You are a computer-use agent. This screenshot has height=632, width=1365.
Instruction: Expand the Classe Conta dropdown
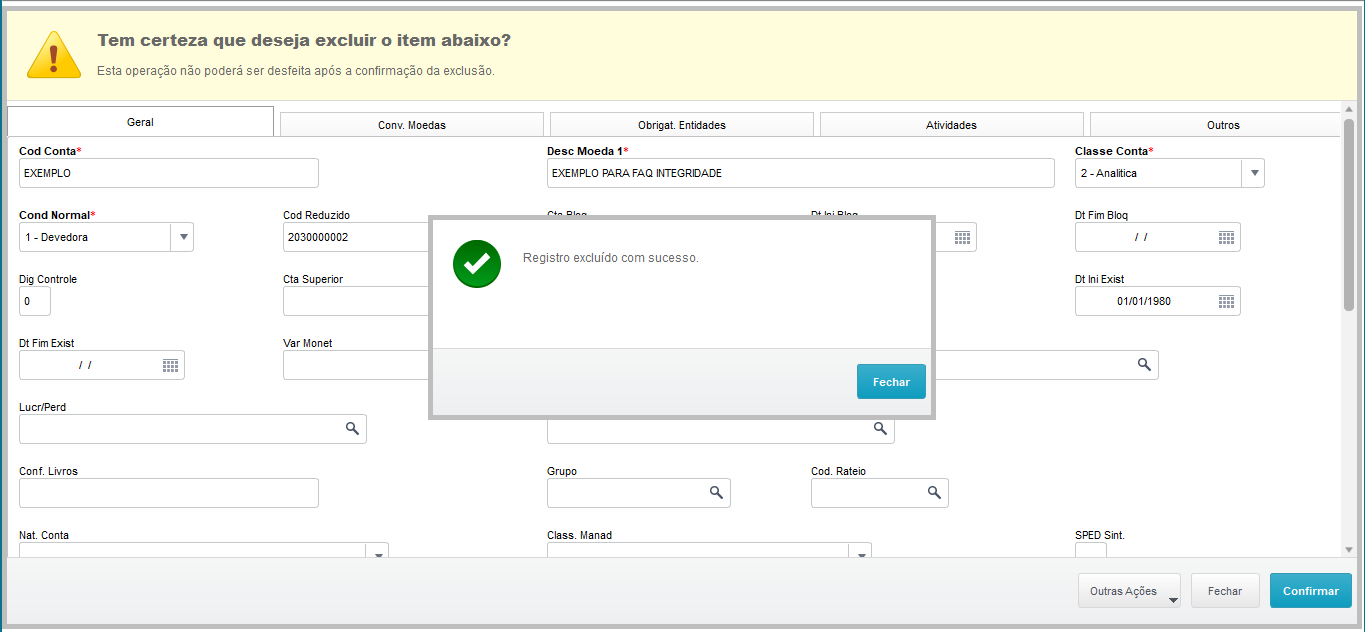coord(1253,173)
